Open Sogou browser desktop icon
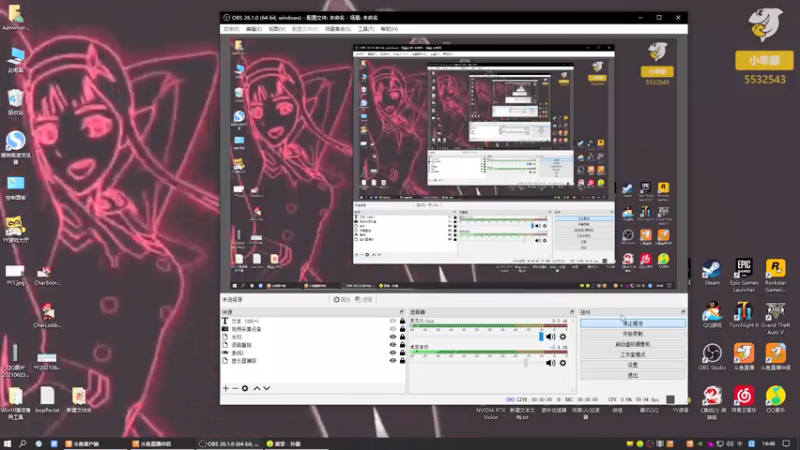The image size is (800, 450). click(x=15, y=147)
